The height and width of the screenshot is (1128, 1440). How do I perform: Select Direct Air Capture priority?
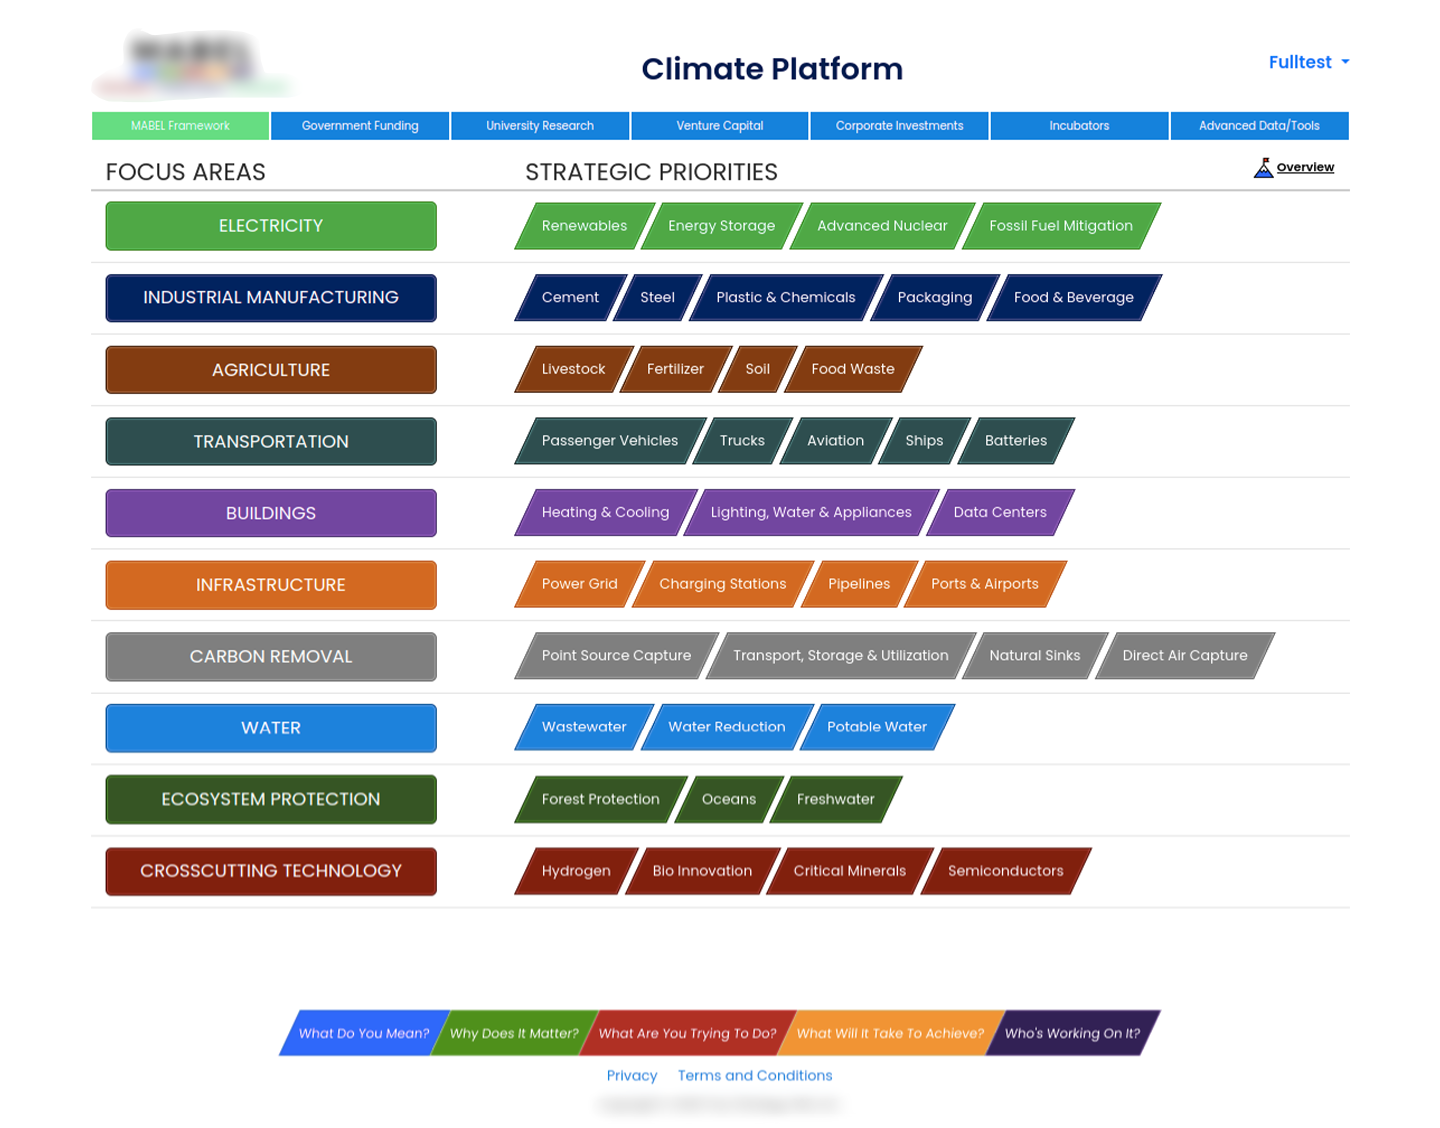[1185, 656]
